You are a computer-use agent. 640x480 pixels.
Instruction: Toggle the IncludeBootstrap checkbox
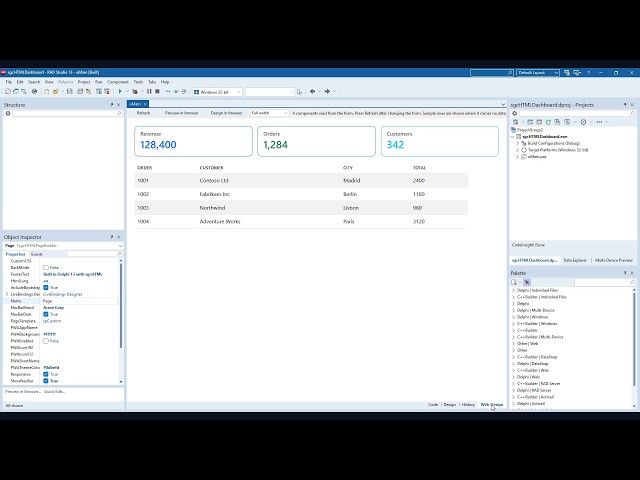pyautogui.click(x=46, y=287)
